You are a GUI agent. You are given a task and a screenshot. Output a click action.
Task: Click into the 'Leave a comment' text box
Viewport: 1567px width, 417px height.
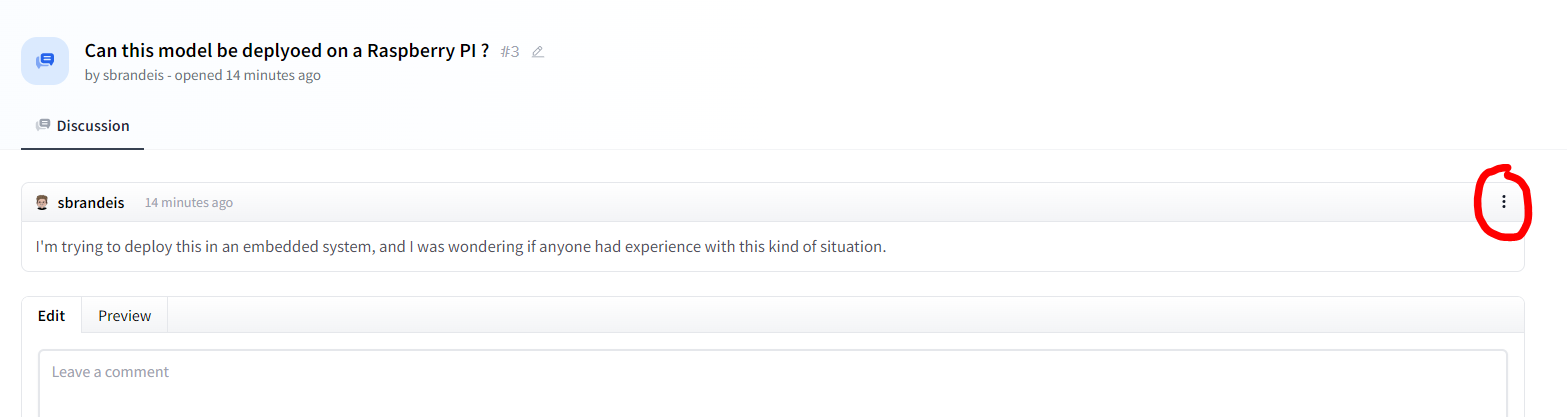pyautogui.click(x=772, y=383)
